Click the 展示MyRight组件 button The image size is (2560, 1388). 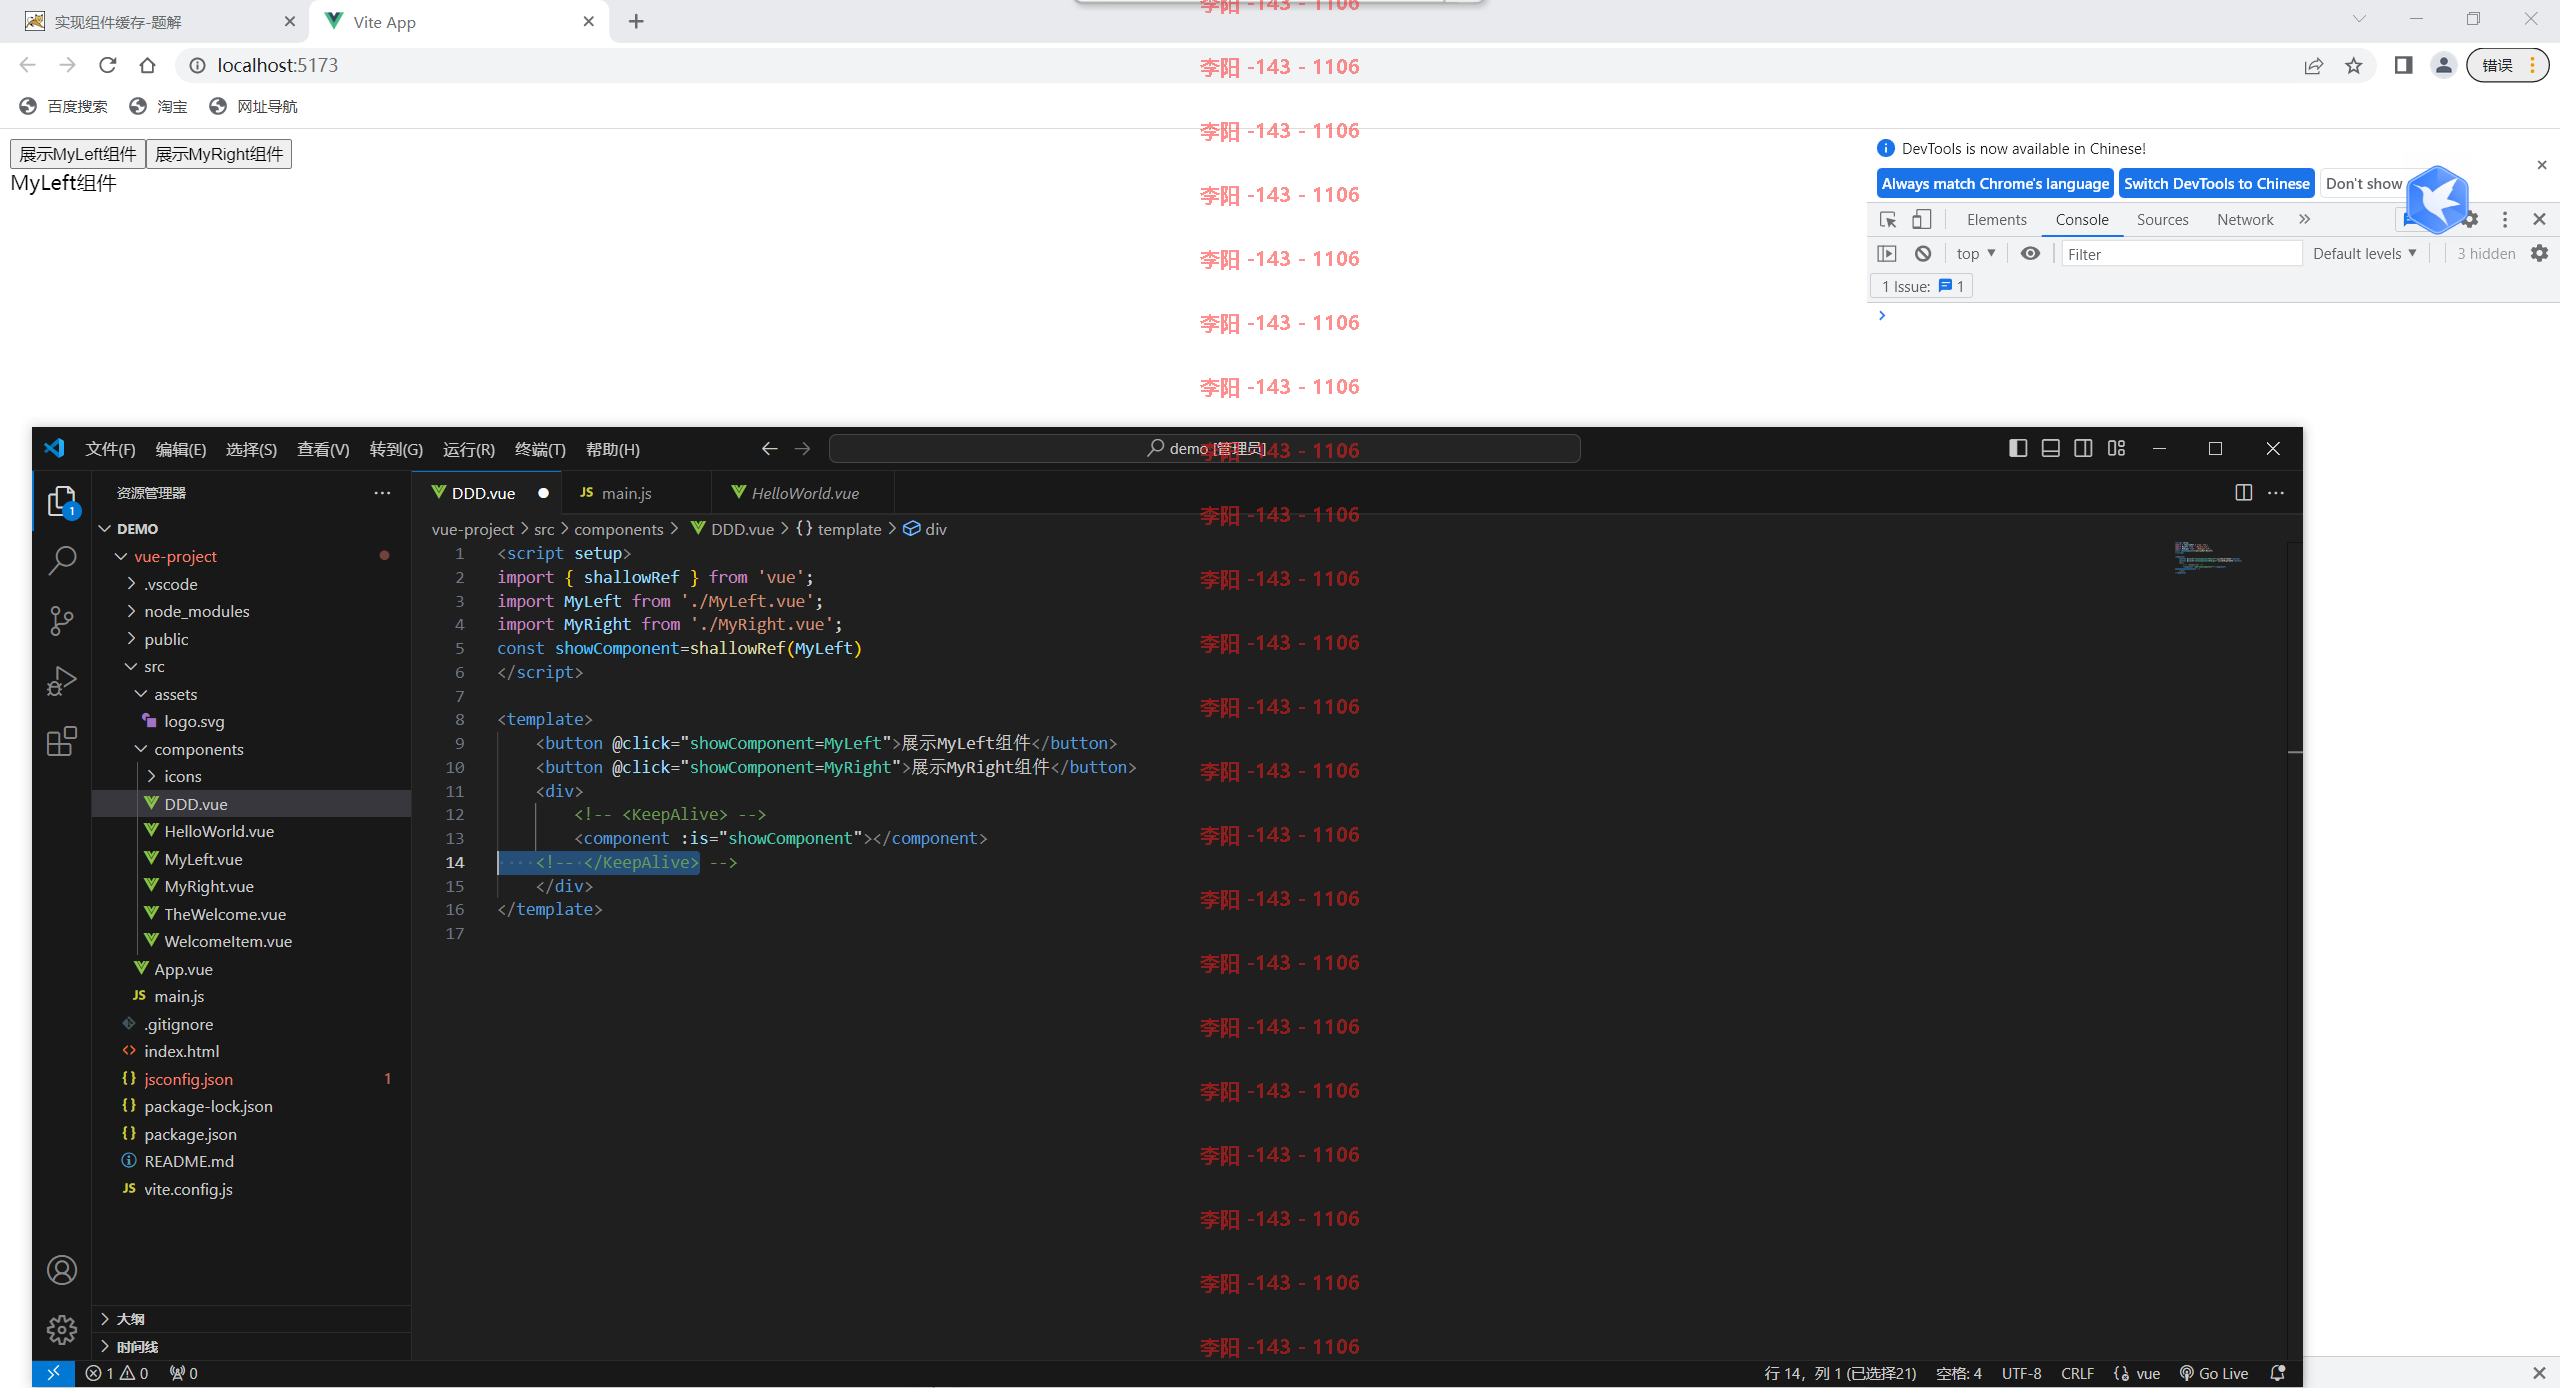(x=219, y=154)
